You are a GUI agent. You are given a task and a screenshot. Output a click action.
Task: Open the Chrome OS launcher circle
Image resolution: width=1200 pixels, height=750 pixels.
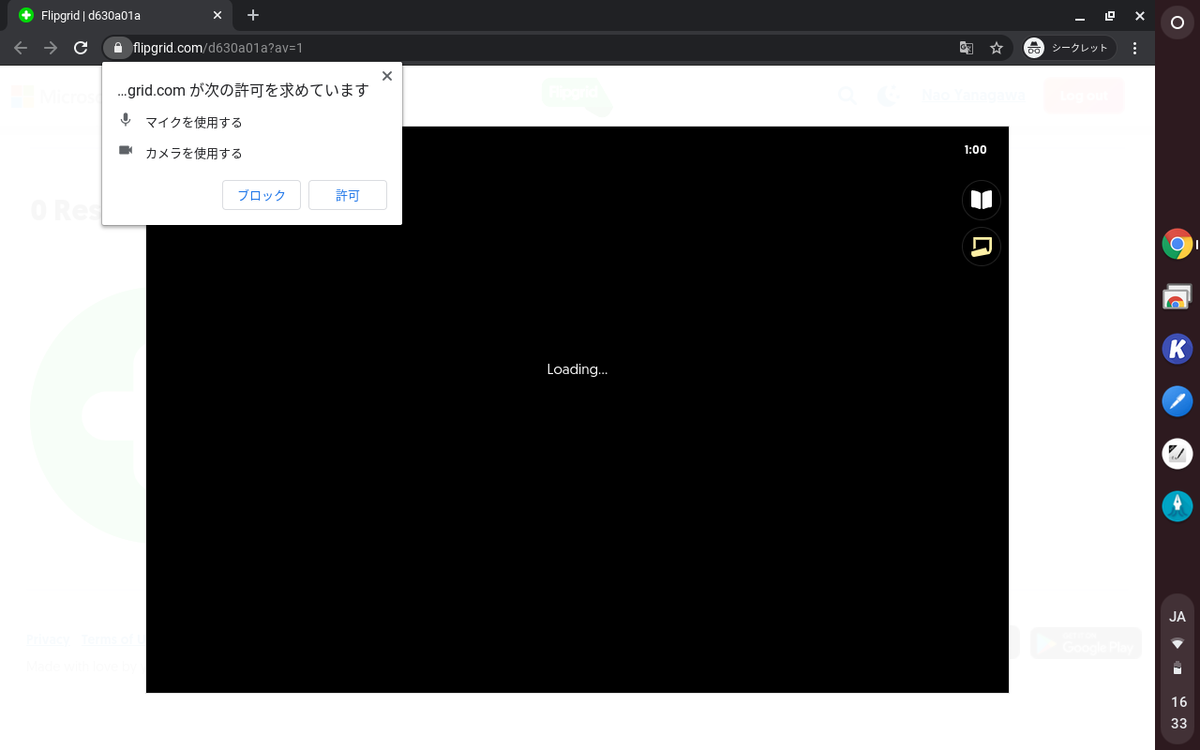tap(1177, 23)
